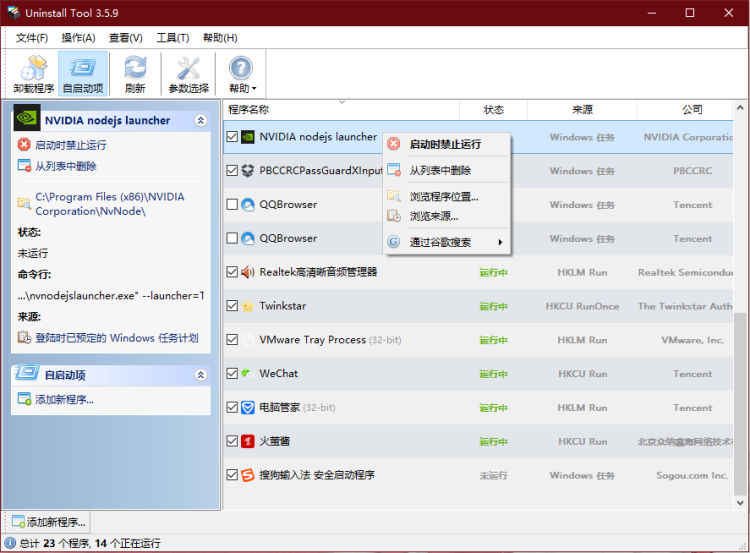Click the NVIDIA logo in the left panel header
Image resolution: width=750 pixels, height=553 pixels.
click(27, 118)
